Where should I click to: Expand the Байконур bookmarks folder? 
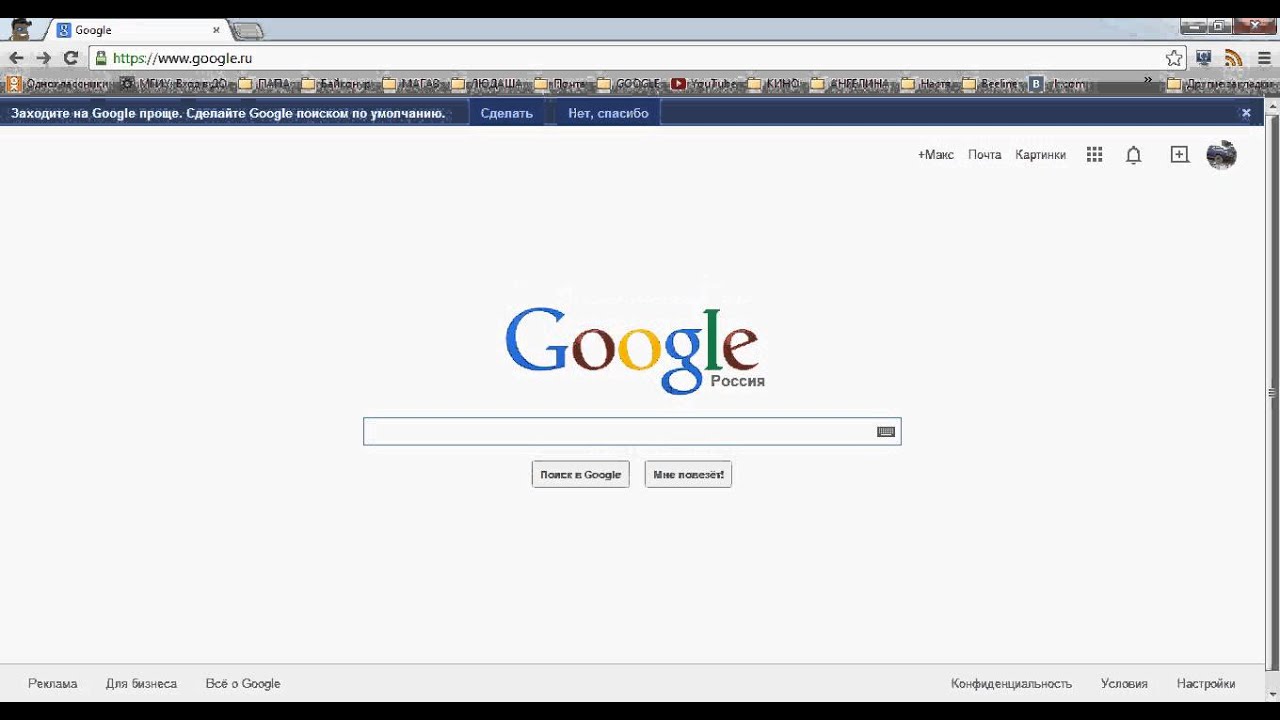point(337,84)
